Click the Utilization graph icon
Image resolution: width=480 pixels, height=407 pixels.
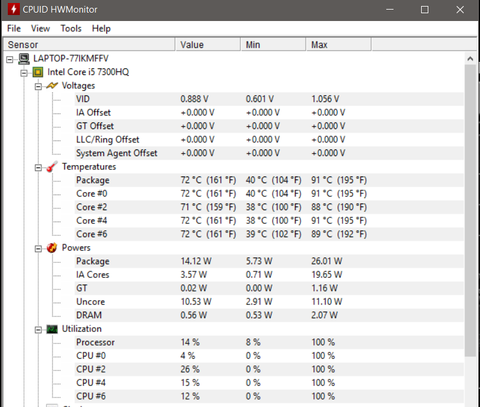point(52,329)
